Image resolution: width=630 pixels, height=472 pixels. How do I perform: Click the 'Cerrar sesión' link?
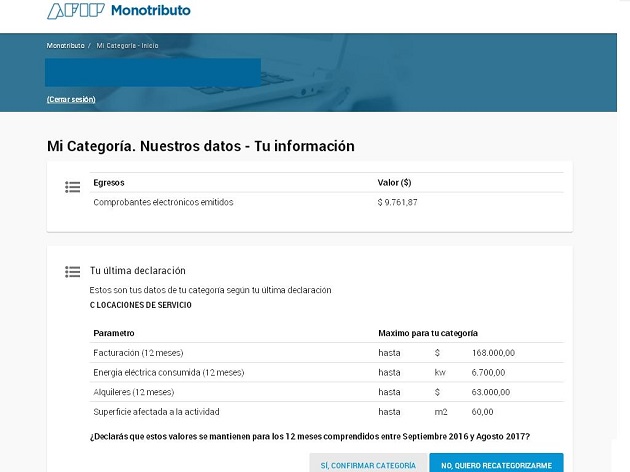(71, 99)
